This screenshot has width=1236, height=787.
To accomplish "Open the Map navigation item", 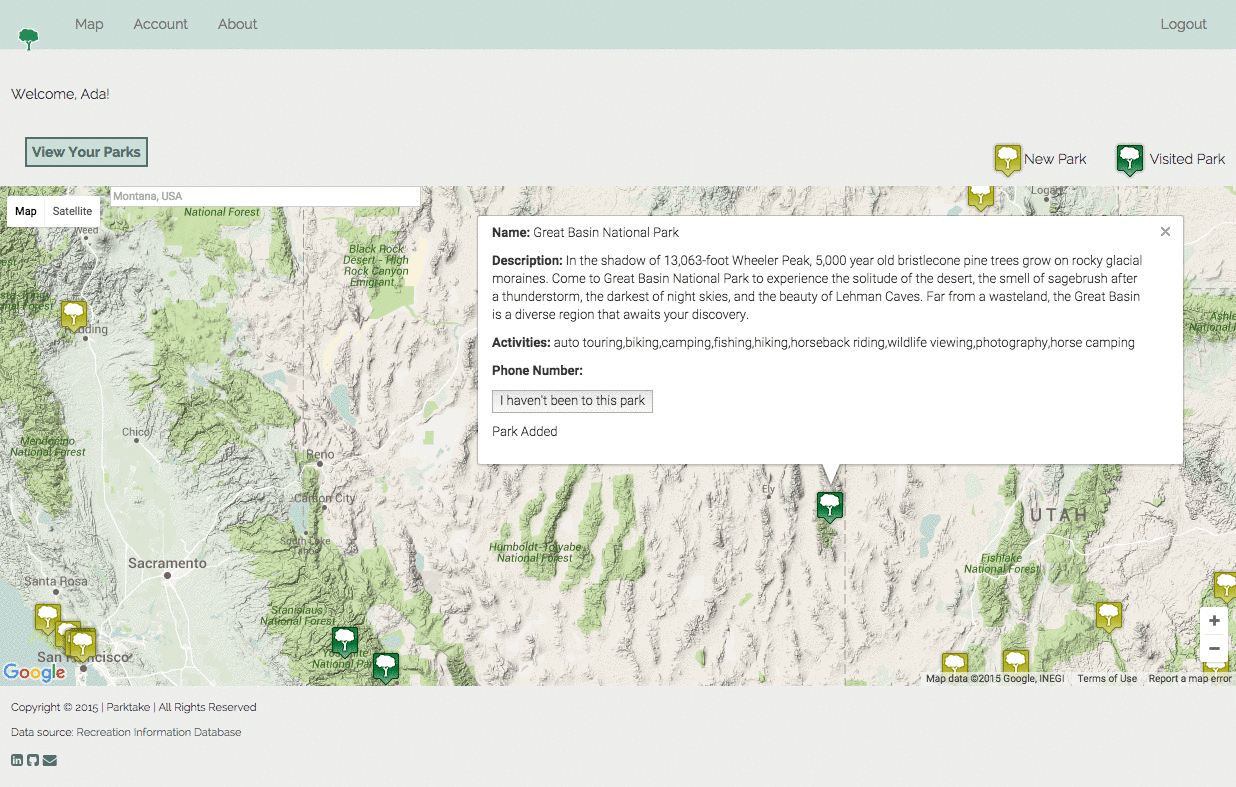I will (89, 24).
